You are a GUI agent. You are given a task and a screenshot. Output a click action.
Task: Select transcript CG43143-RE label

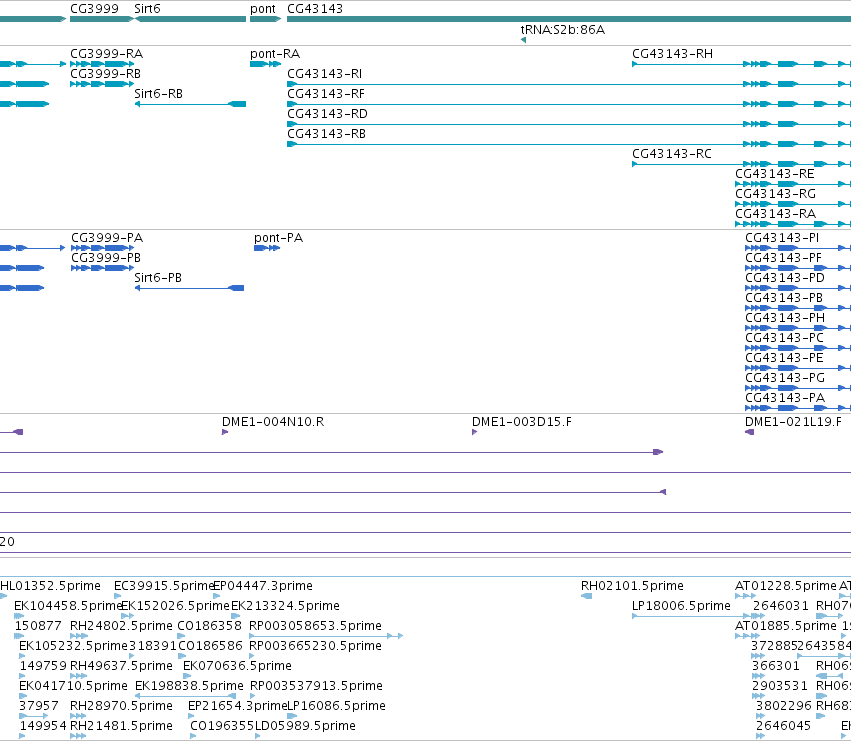pos(774,174)
